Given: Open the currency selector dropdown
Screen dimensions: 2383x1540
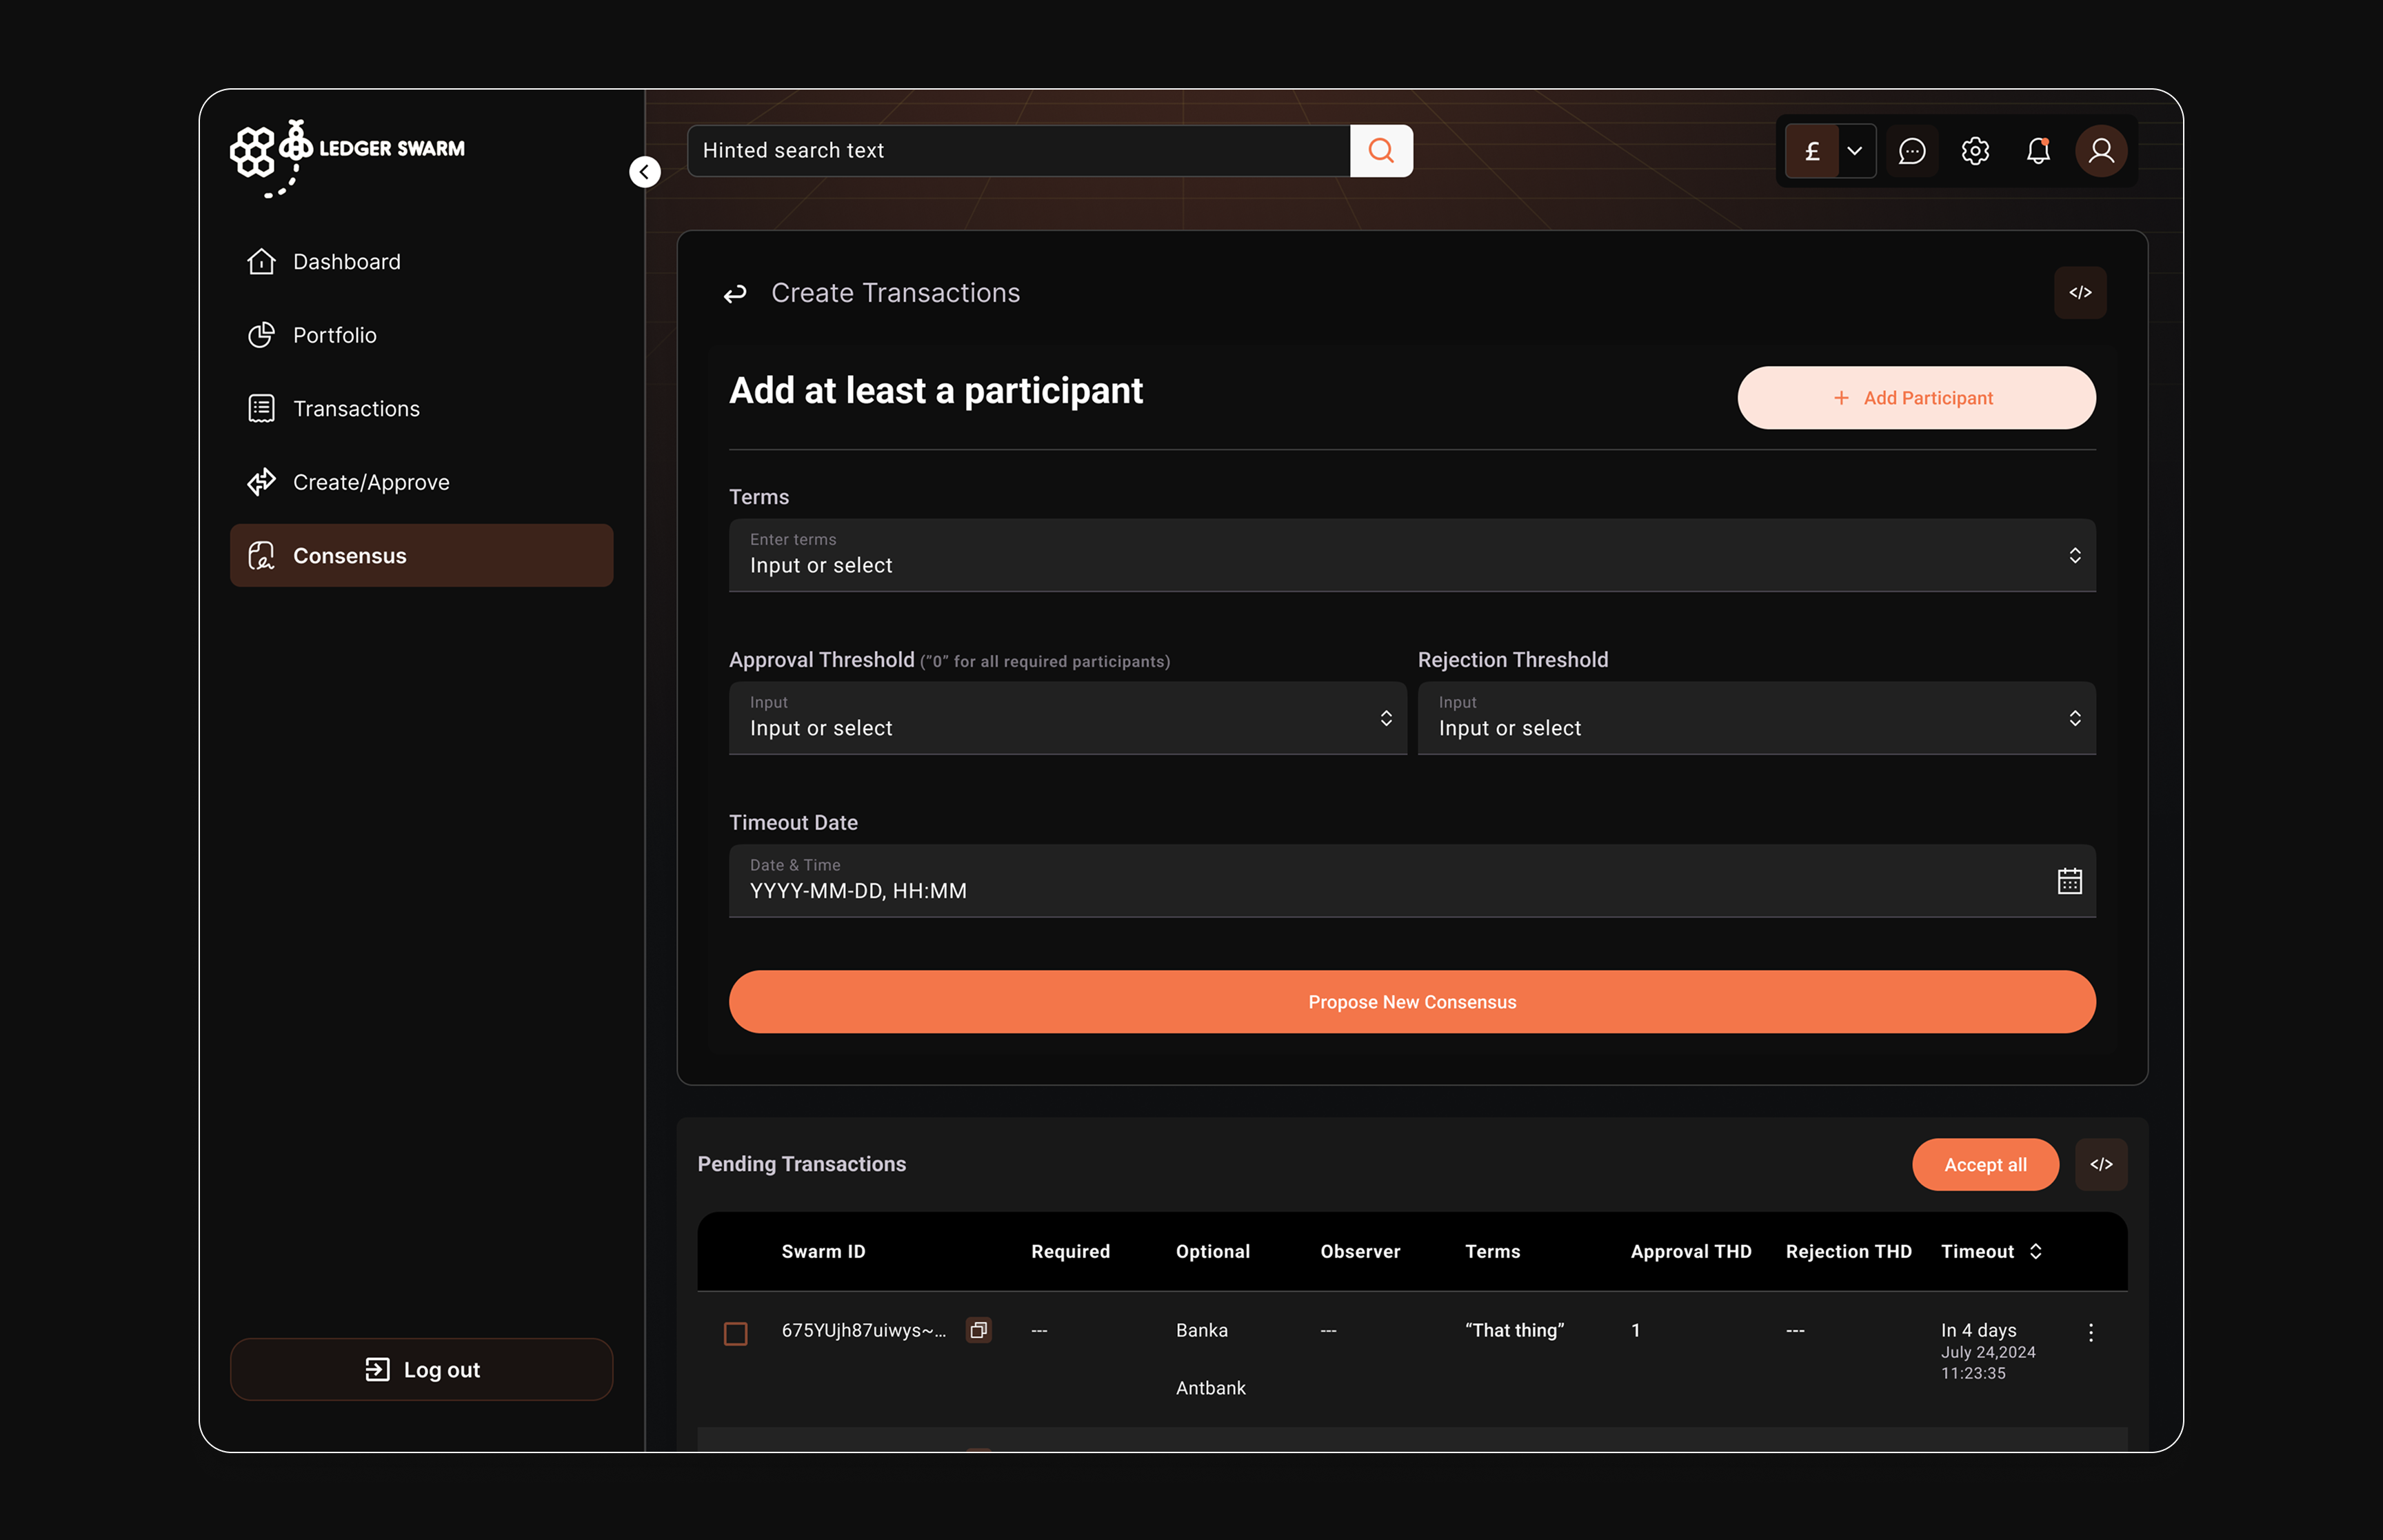Looking at the screenshot, I should (1855, 151).
